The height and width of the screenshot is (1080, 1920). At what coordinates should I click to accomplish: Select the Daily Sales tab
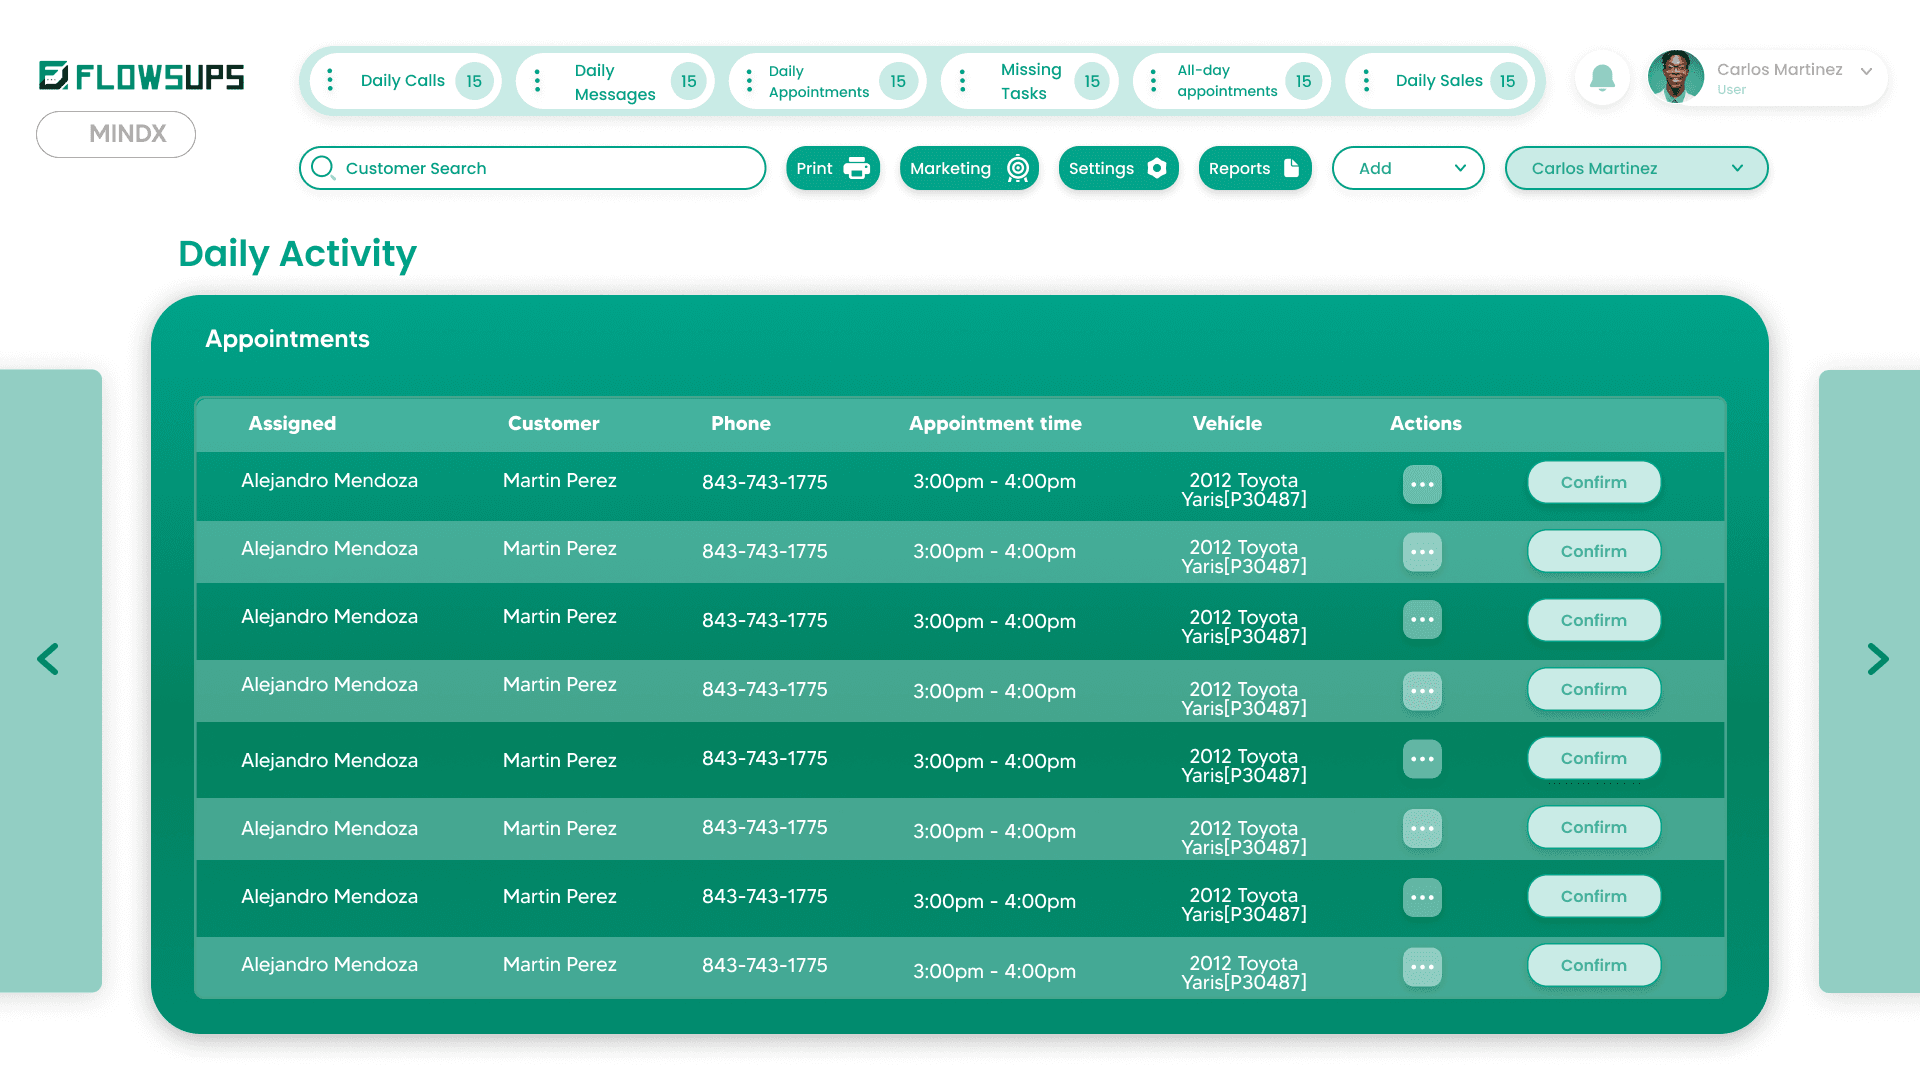point(1439,80)
